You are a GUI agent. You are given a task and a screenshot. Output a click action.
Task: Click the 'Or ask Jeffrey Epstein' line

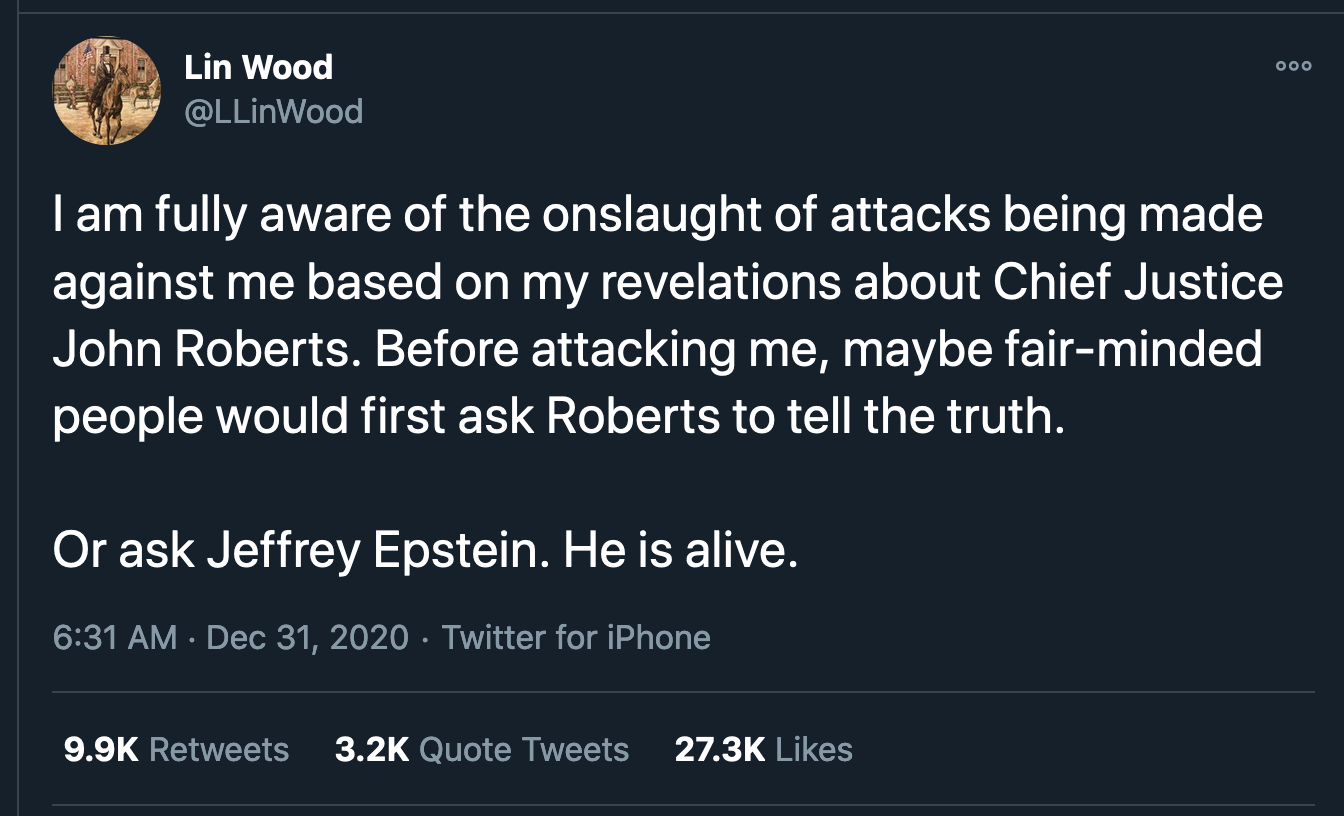coord(300,552)
